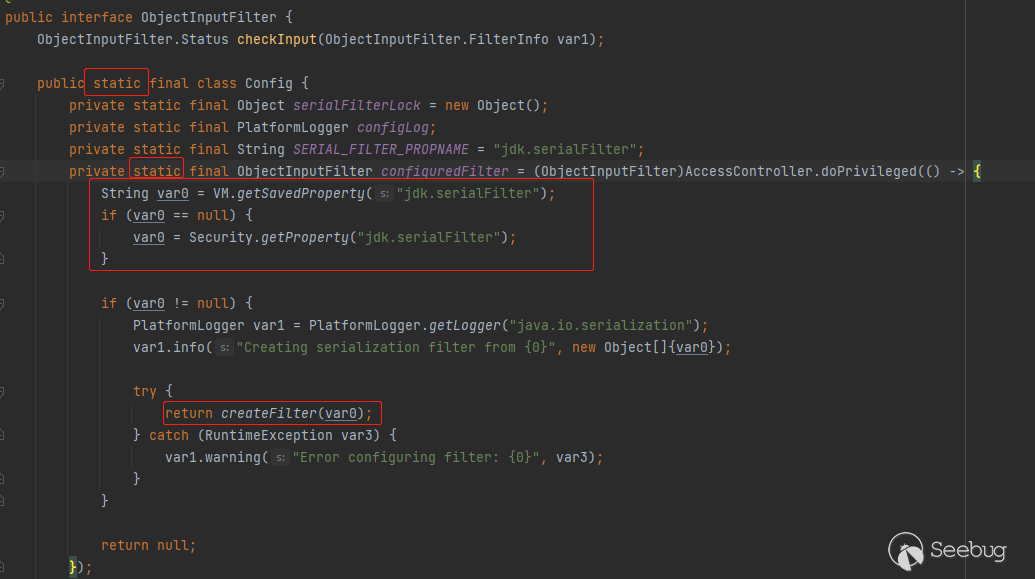Image resolution: width=1035 pixels, height=579 pixels.
Task: Click the 's:' hint in the var1.info call
Action: point(224,348)
